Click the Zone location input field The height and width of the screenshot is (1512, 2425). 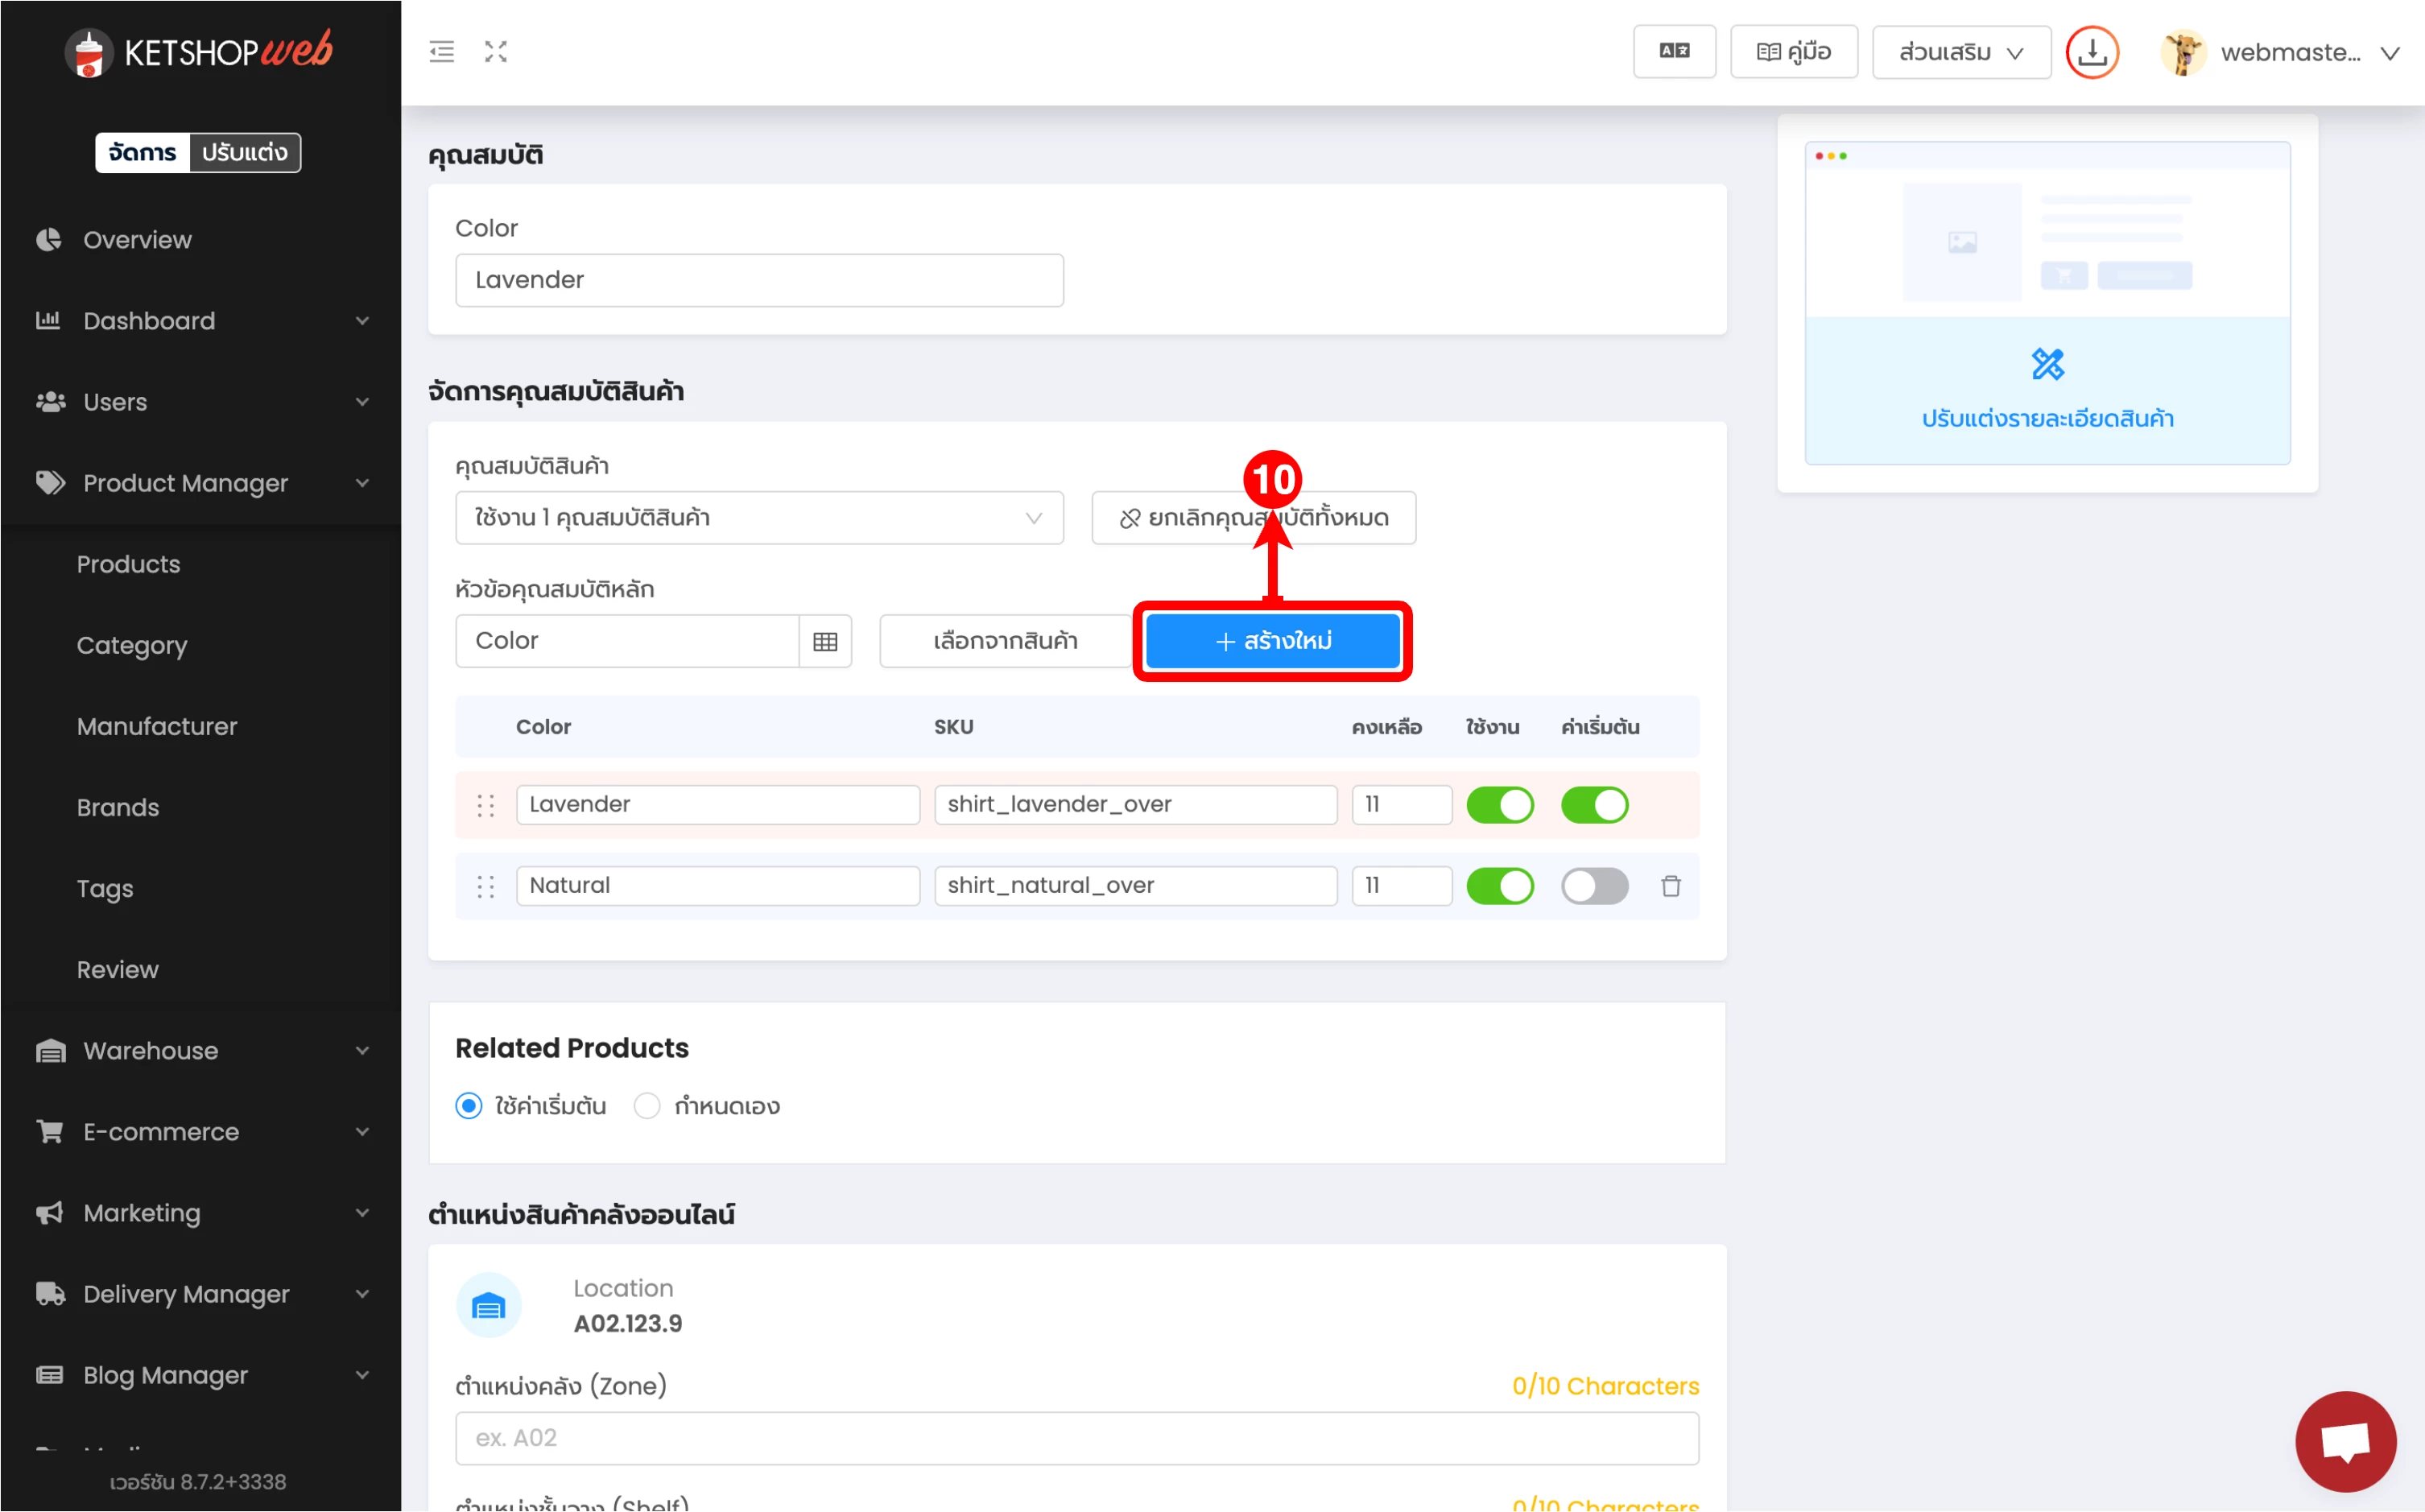tap(1076, 1438)
